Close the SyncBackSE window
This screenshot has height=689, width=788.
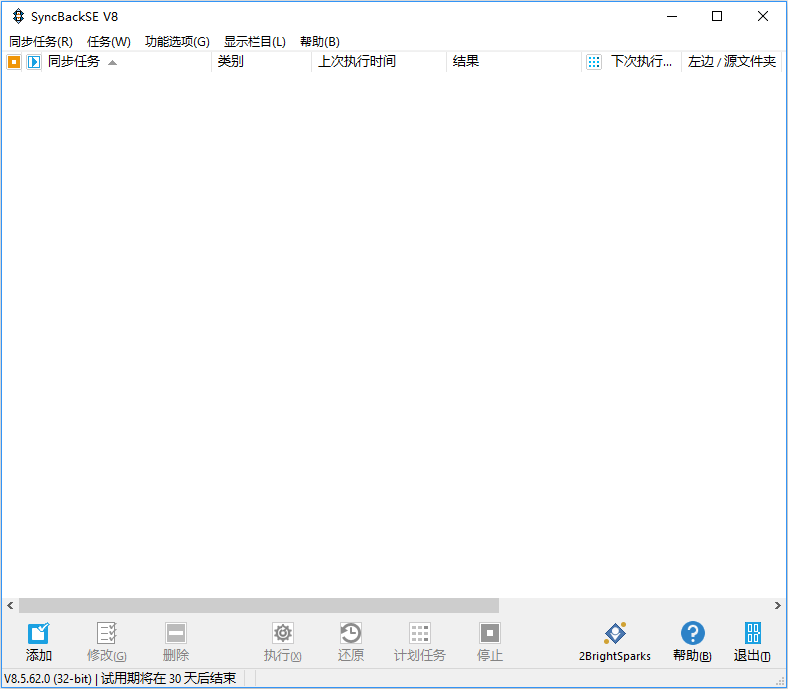point(763,16)
